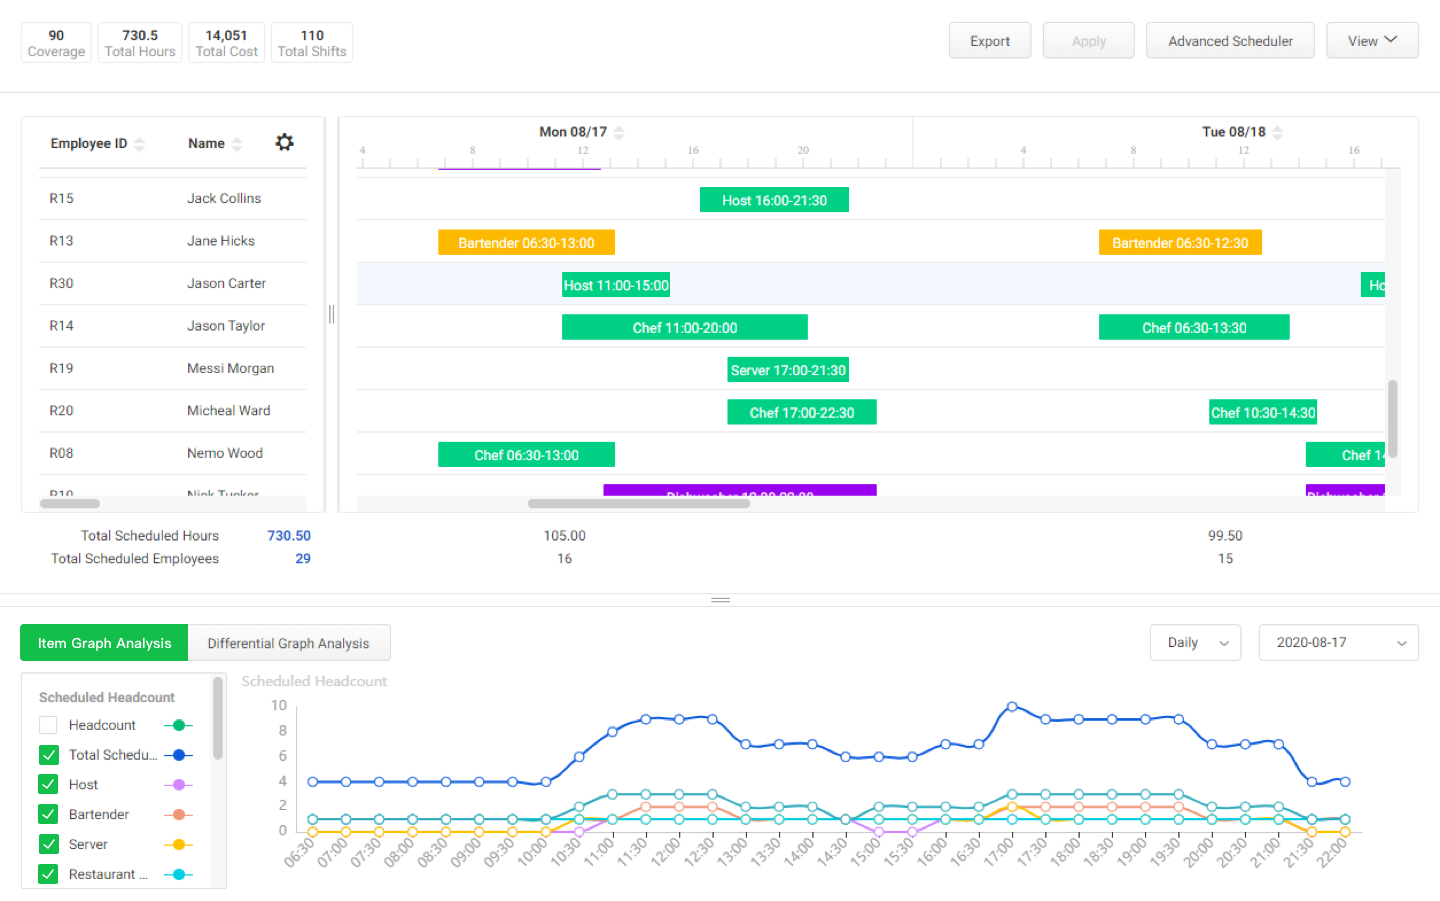Screen dimensions: 1440x901
Task: Sort by Employee ID column arrows
Action: [139, 144]
